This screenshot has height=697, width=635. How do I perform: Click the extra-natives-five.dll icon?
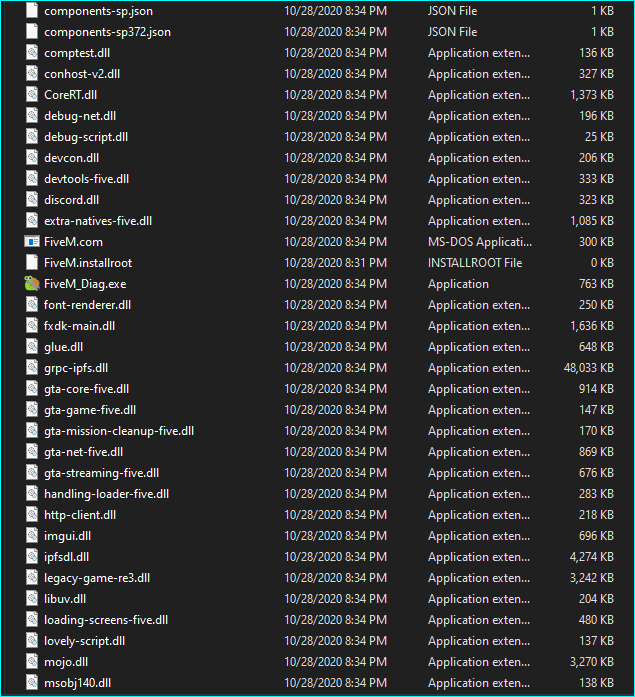pos(32,220)
